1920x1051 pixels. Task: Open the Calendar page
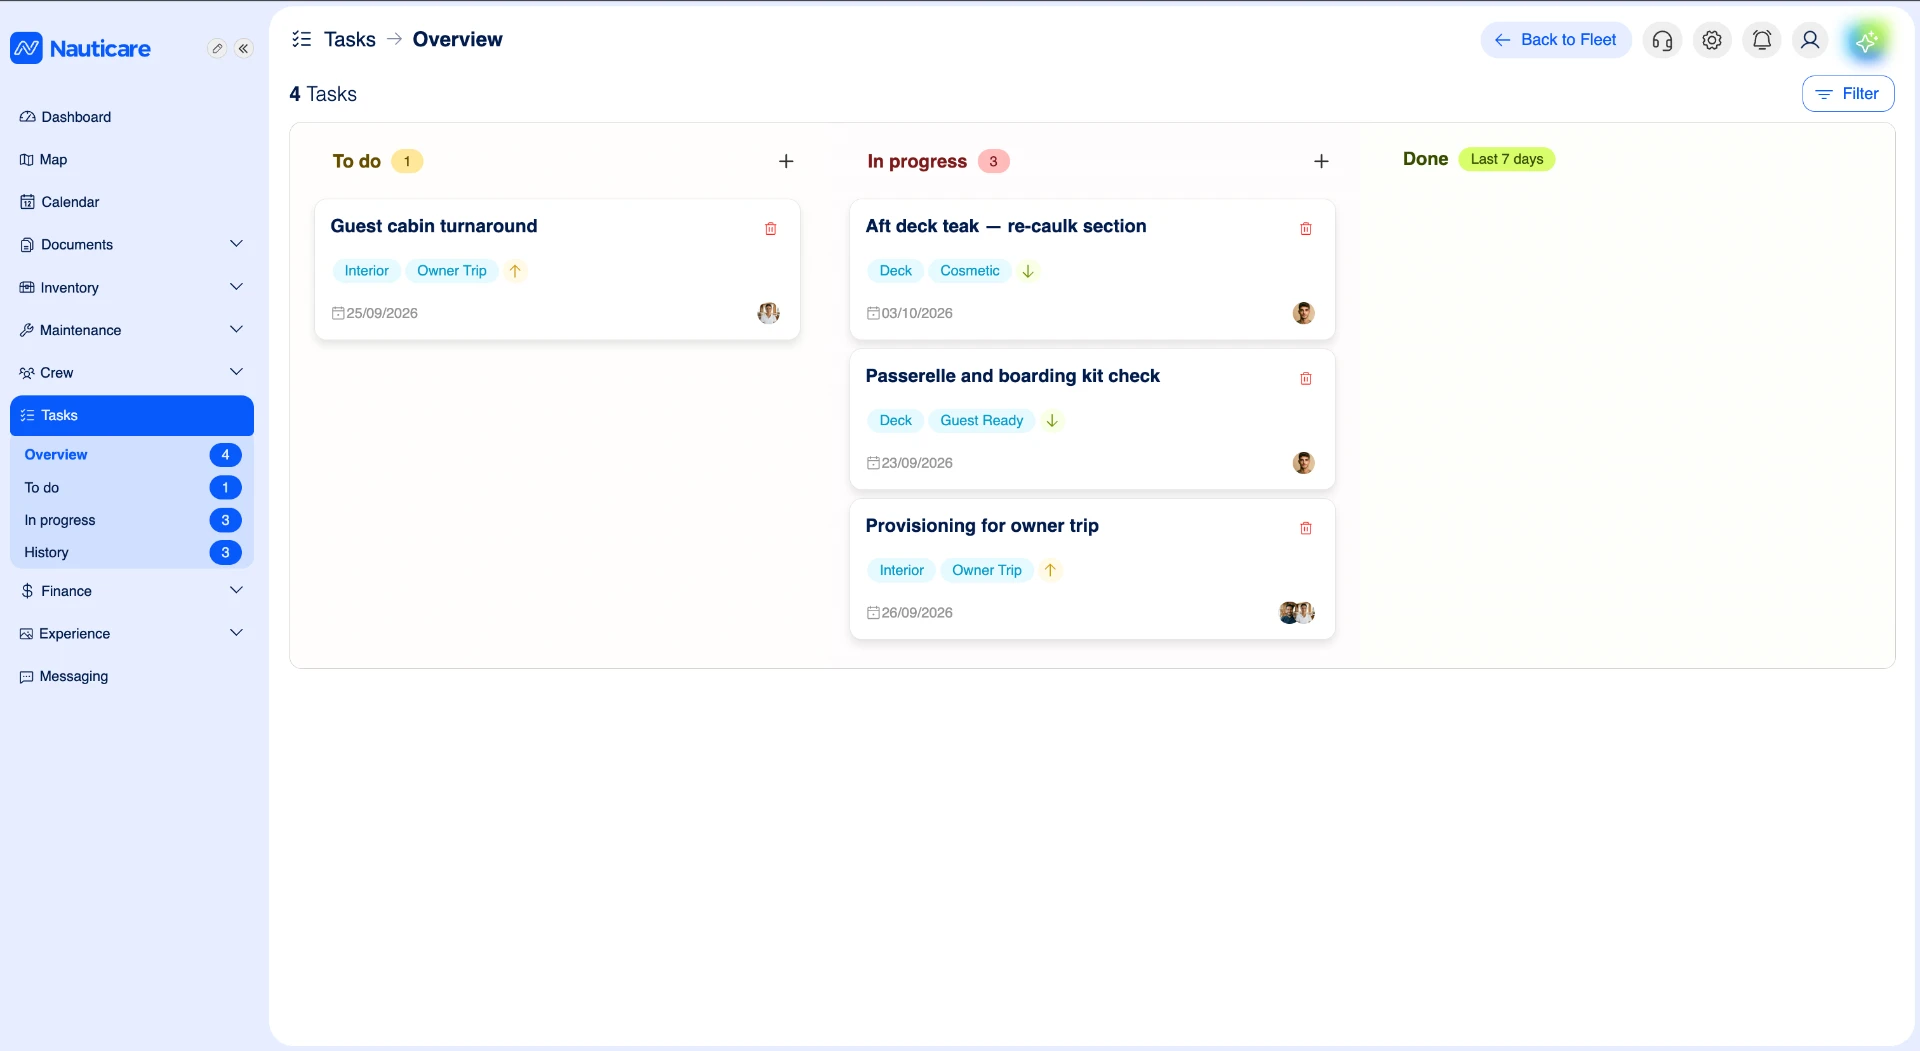[131, 202]
